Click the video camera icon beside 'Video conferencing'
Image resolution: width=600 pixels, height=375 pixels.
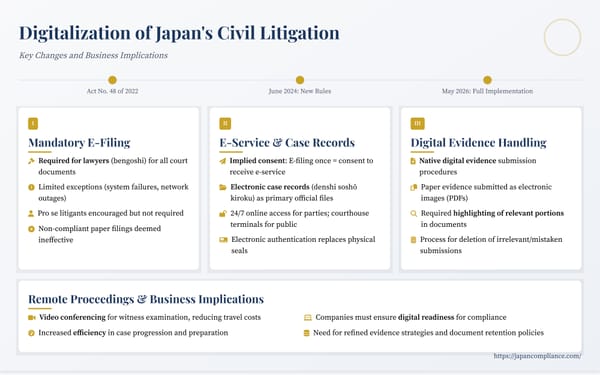[x=32, y=318]
